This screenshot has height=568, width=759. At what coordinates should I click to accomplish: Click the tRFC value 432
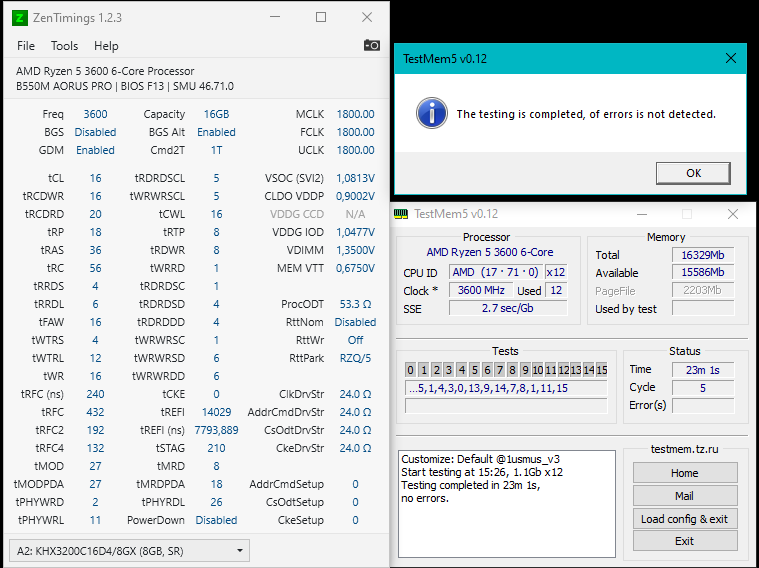[95, 412]
